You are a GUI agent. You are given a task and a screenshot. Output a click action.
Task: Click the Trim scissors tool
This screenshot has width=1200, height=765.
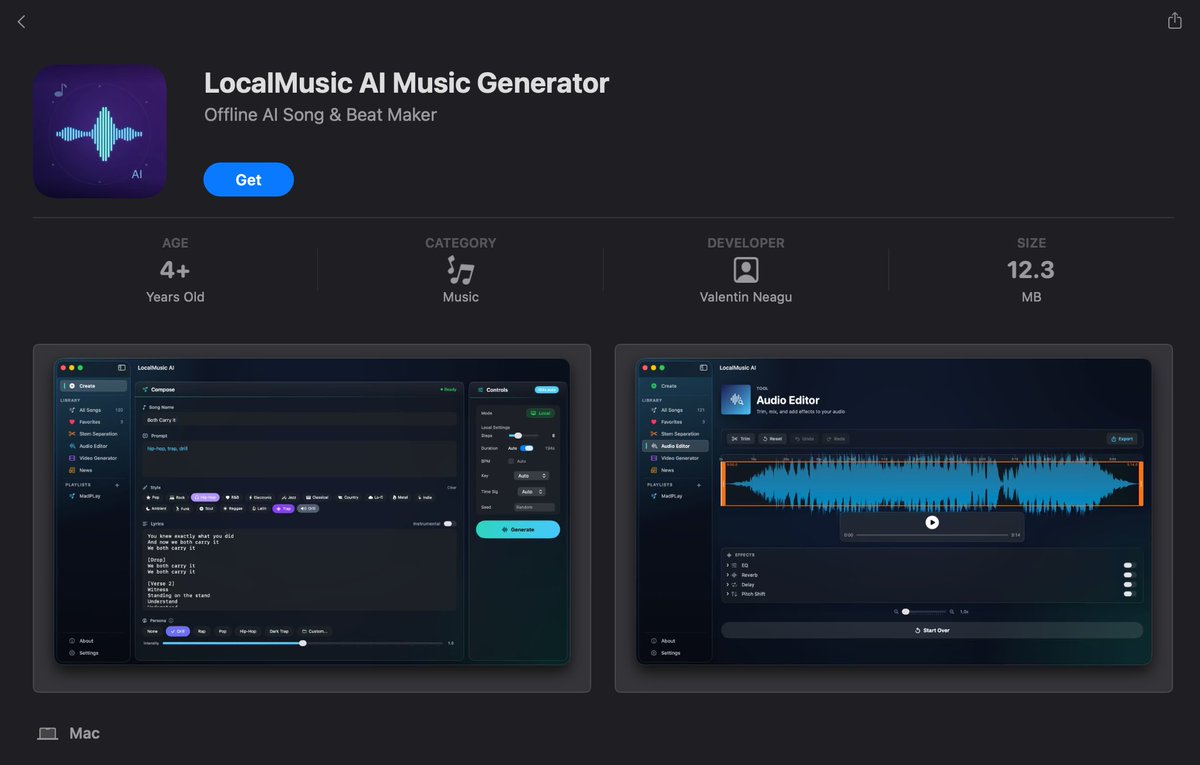(x=741, y=439)
